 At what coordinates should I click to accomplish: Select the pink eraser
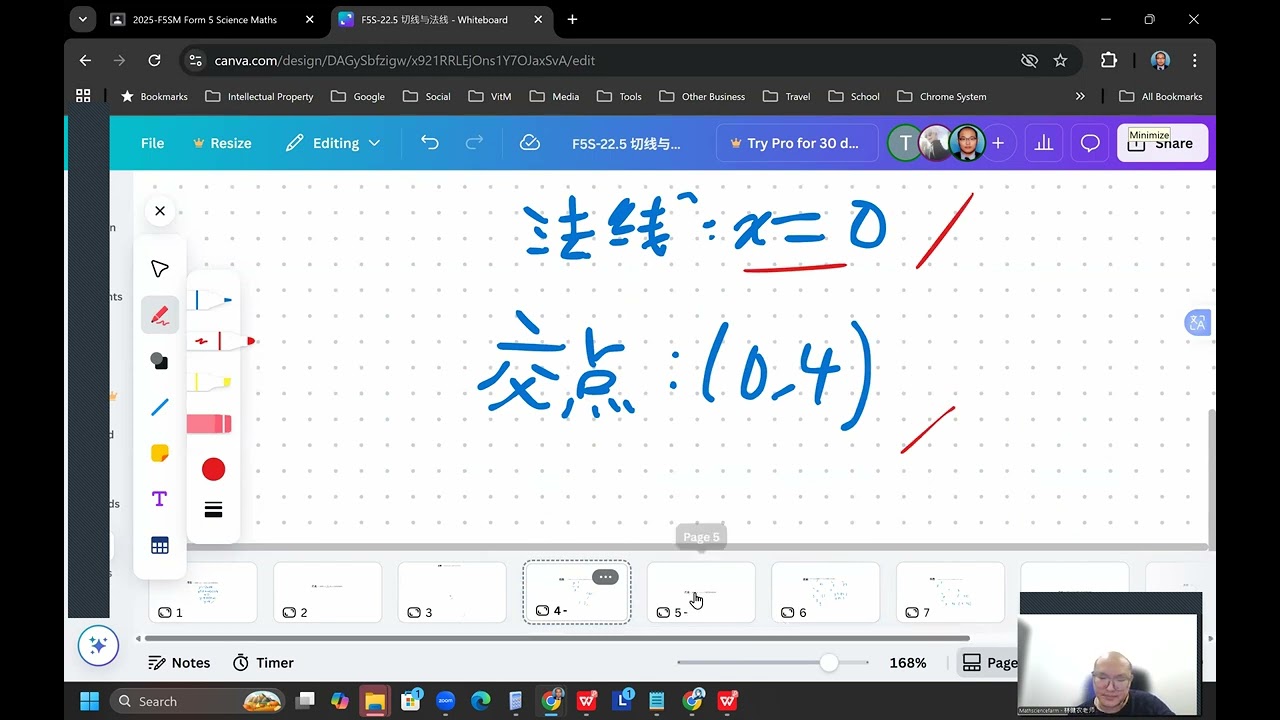210,424
